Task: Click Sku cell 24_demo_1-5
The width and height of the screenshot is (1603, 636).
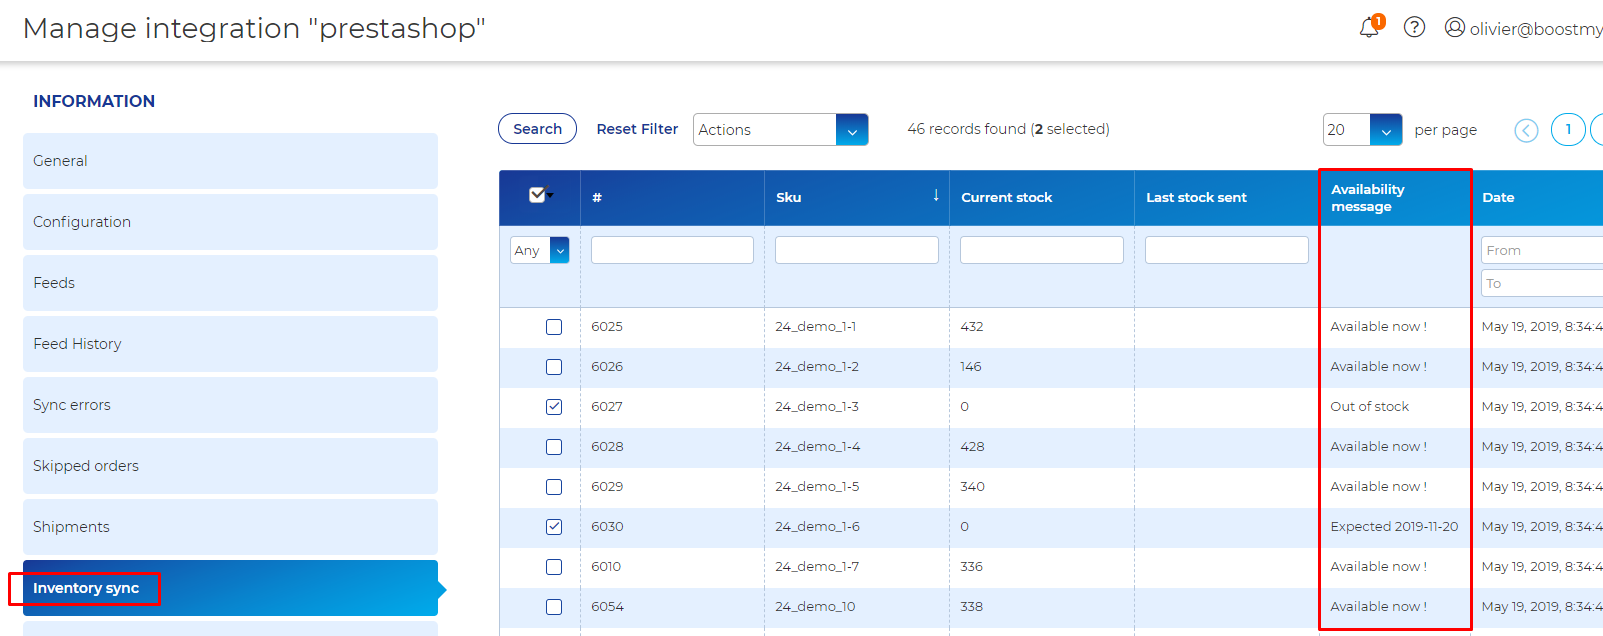Action: click(817, 487)
